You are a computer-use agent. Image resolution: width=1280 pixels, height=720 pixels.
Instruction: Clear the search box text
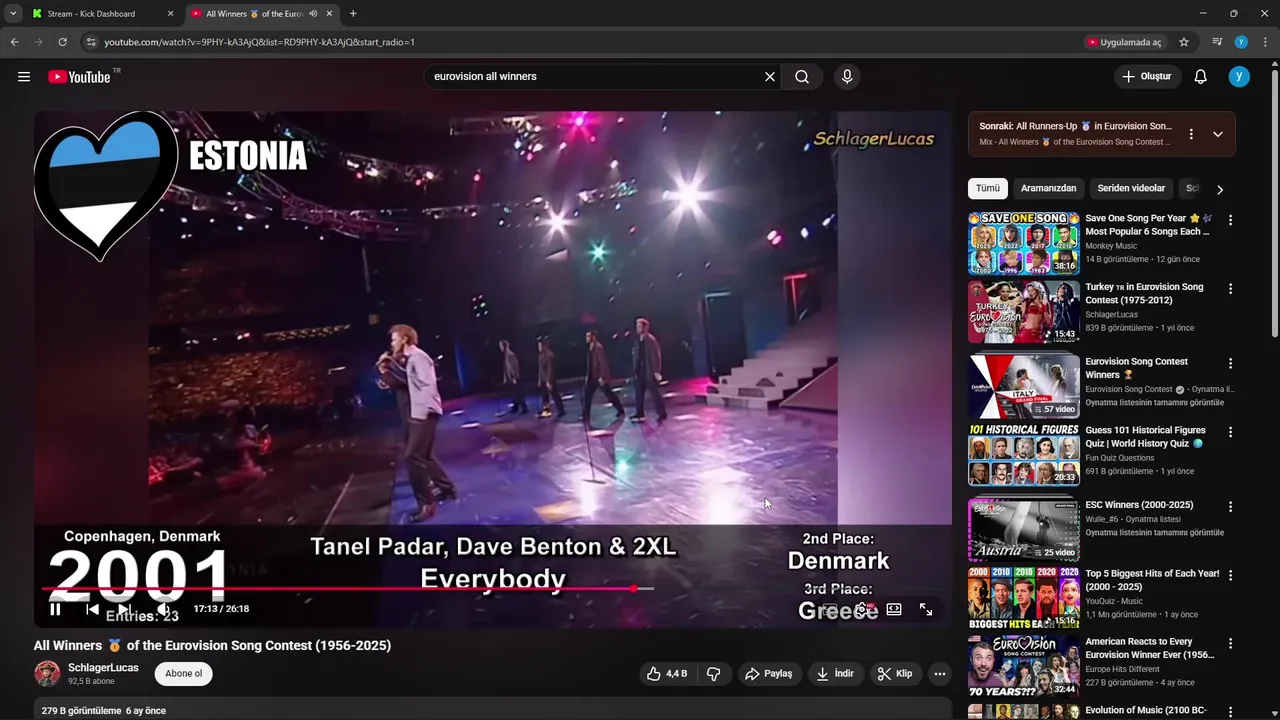770,77
